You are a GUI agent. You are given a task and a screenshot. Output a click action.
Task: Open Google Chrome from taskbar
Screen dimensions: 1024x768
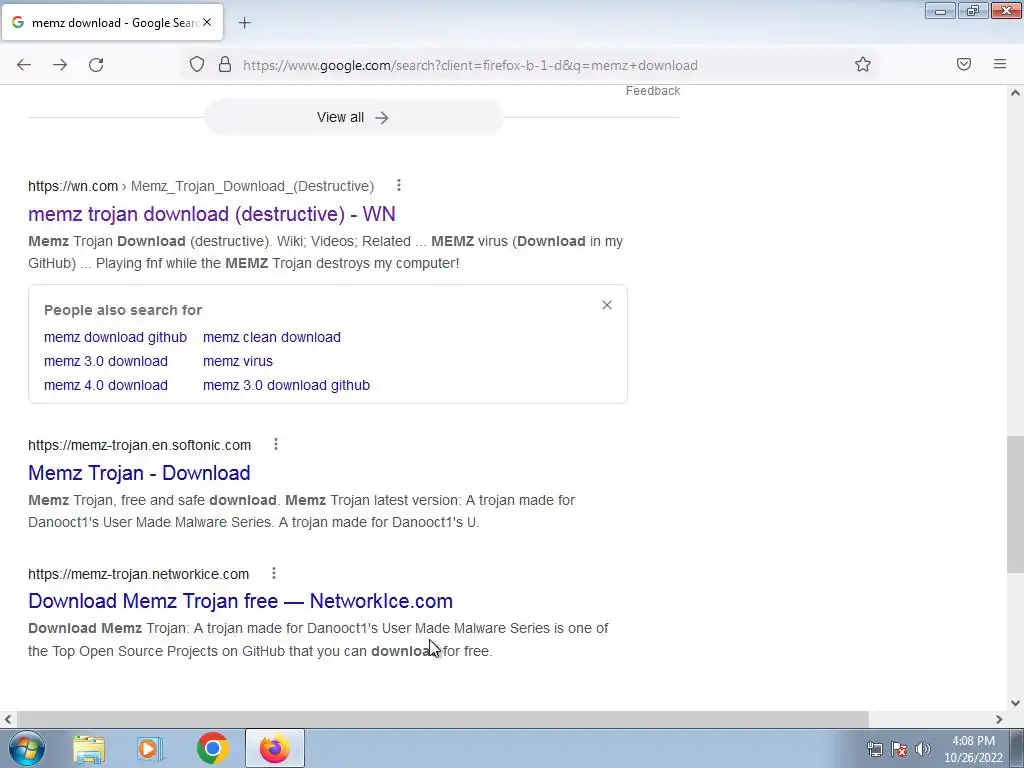tap(212, 748)
